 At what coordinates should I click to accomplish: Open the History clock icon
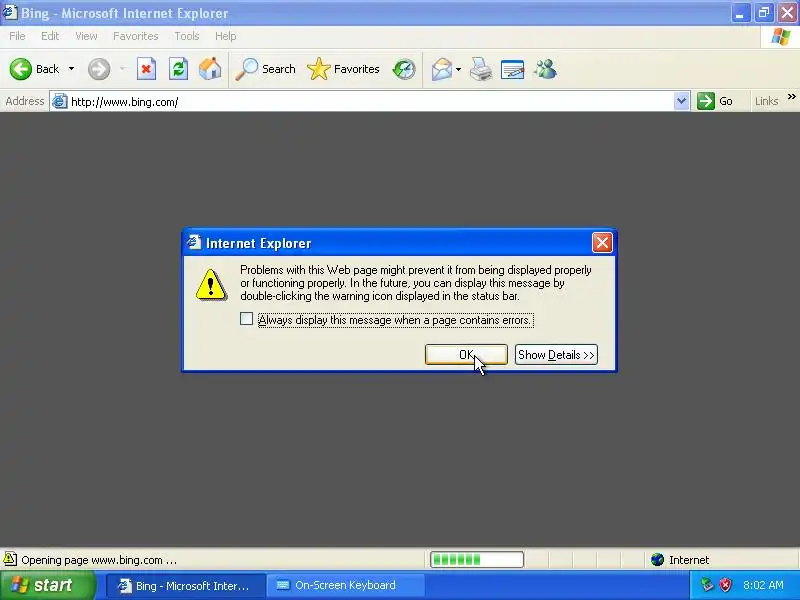coord(404,69)
